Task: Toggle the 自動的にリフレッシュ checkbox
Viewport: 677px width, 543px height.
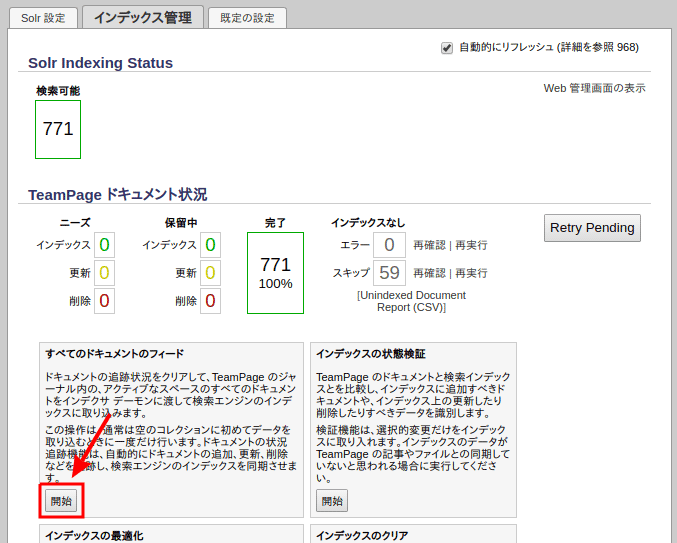Action: 447,48
